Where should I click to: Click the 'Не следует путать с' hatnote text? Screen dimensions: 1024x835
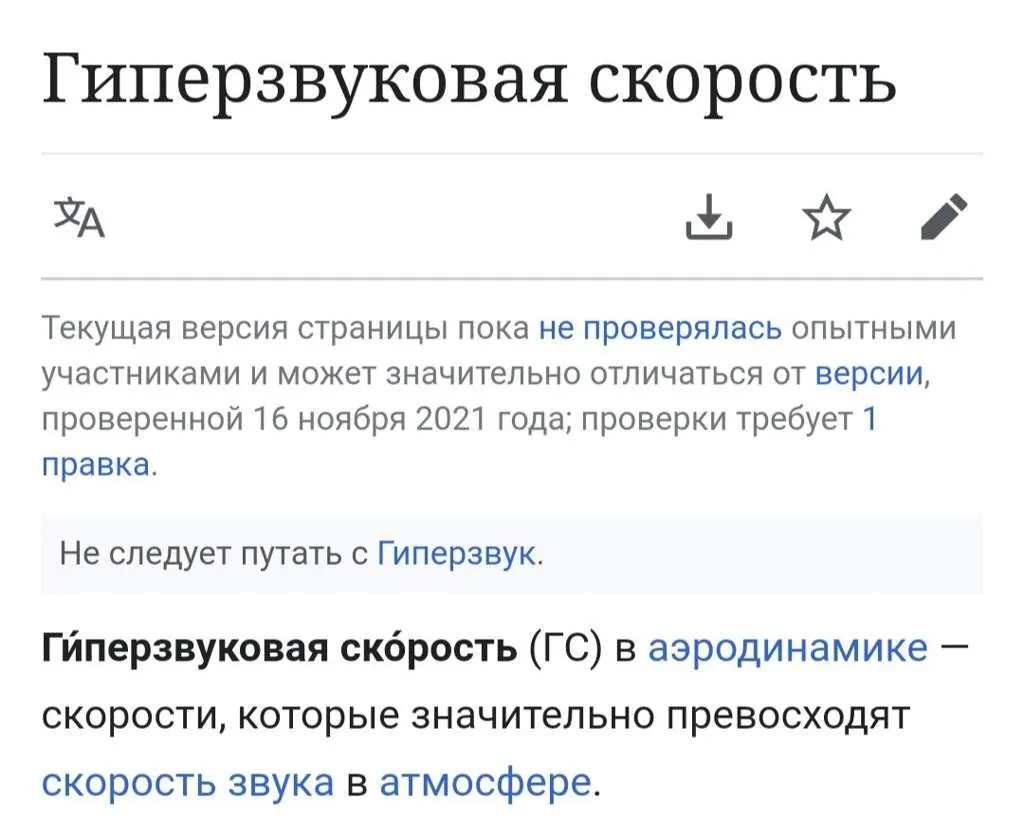(214, 554)
